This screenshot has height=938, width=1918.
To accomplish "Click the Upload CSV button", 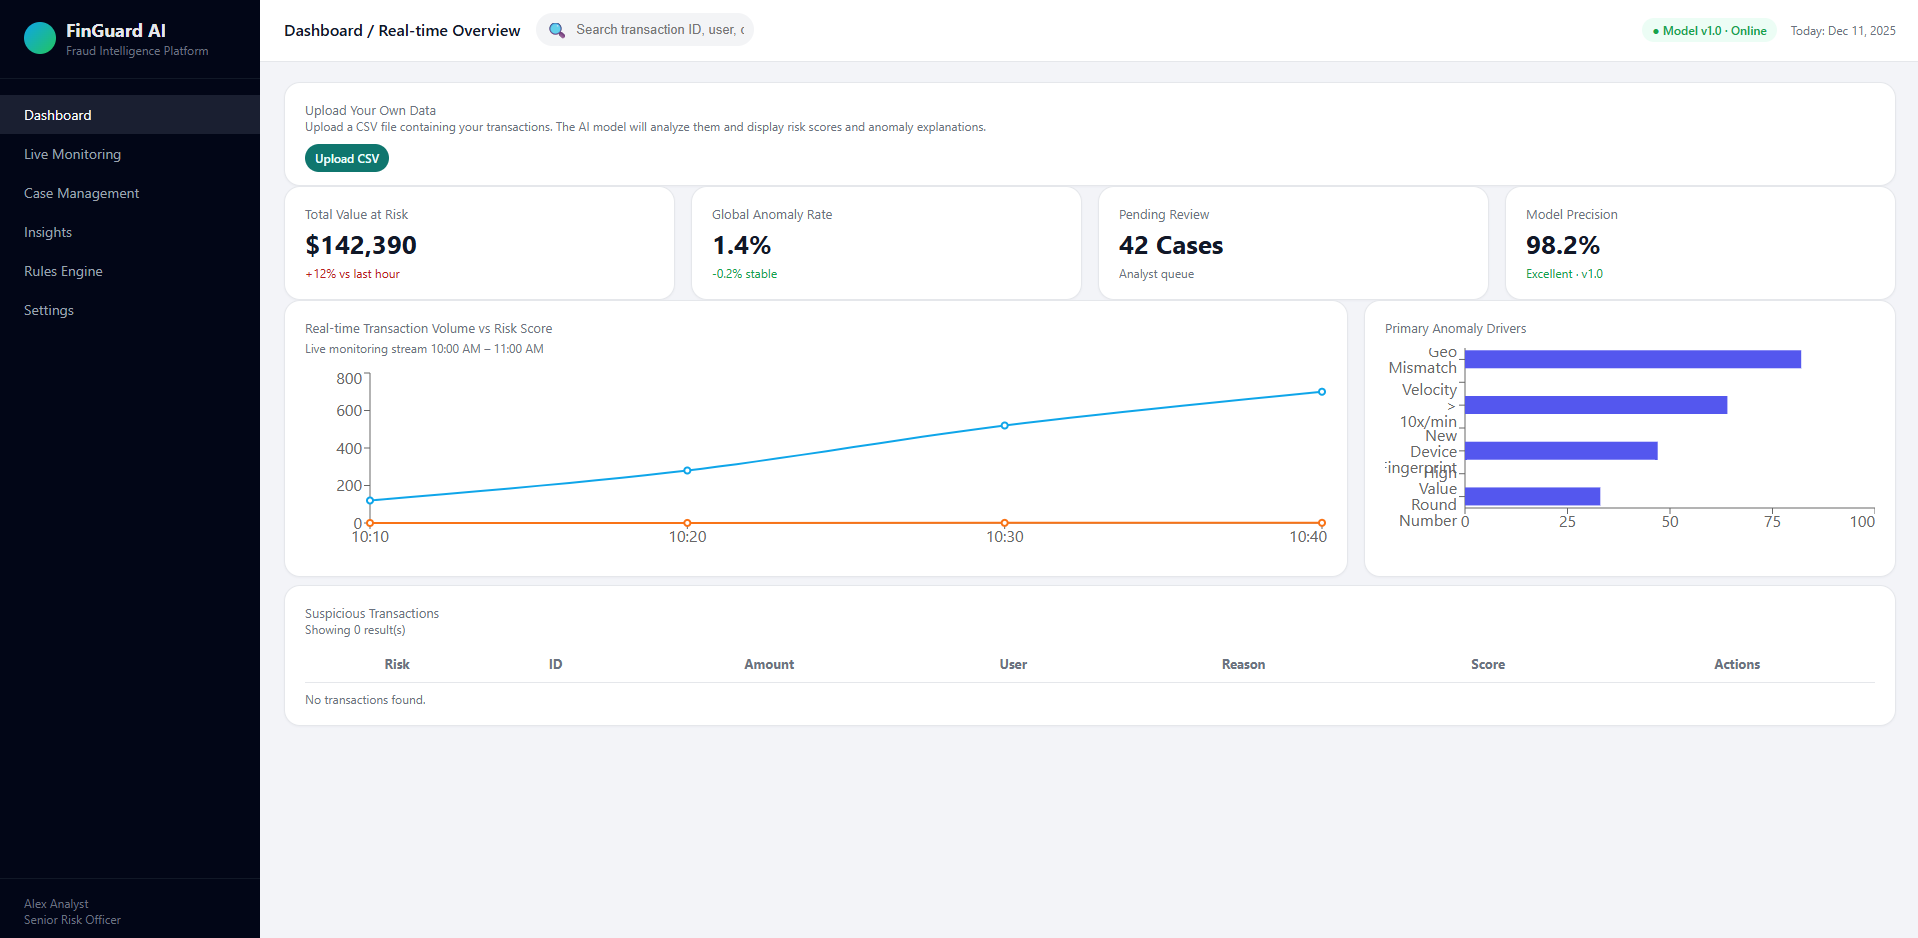I will coord(347,158).
